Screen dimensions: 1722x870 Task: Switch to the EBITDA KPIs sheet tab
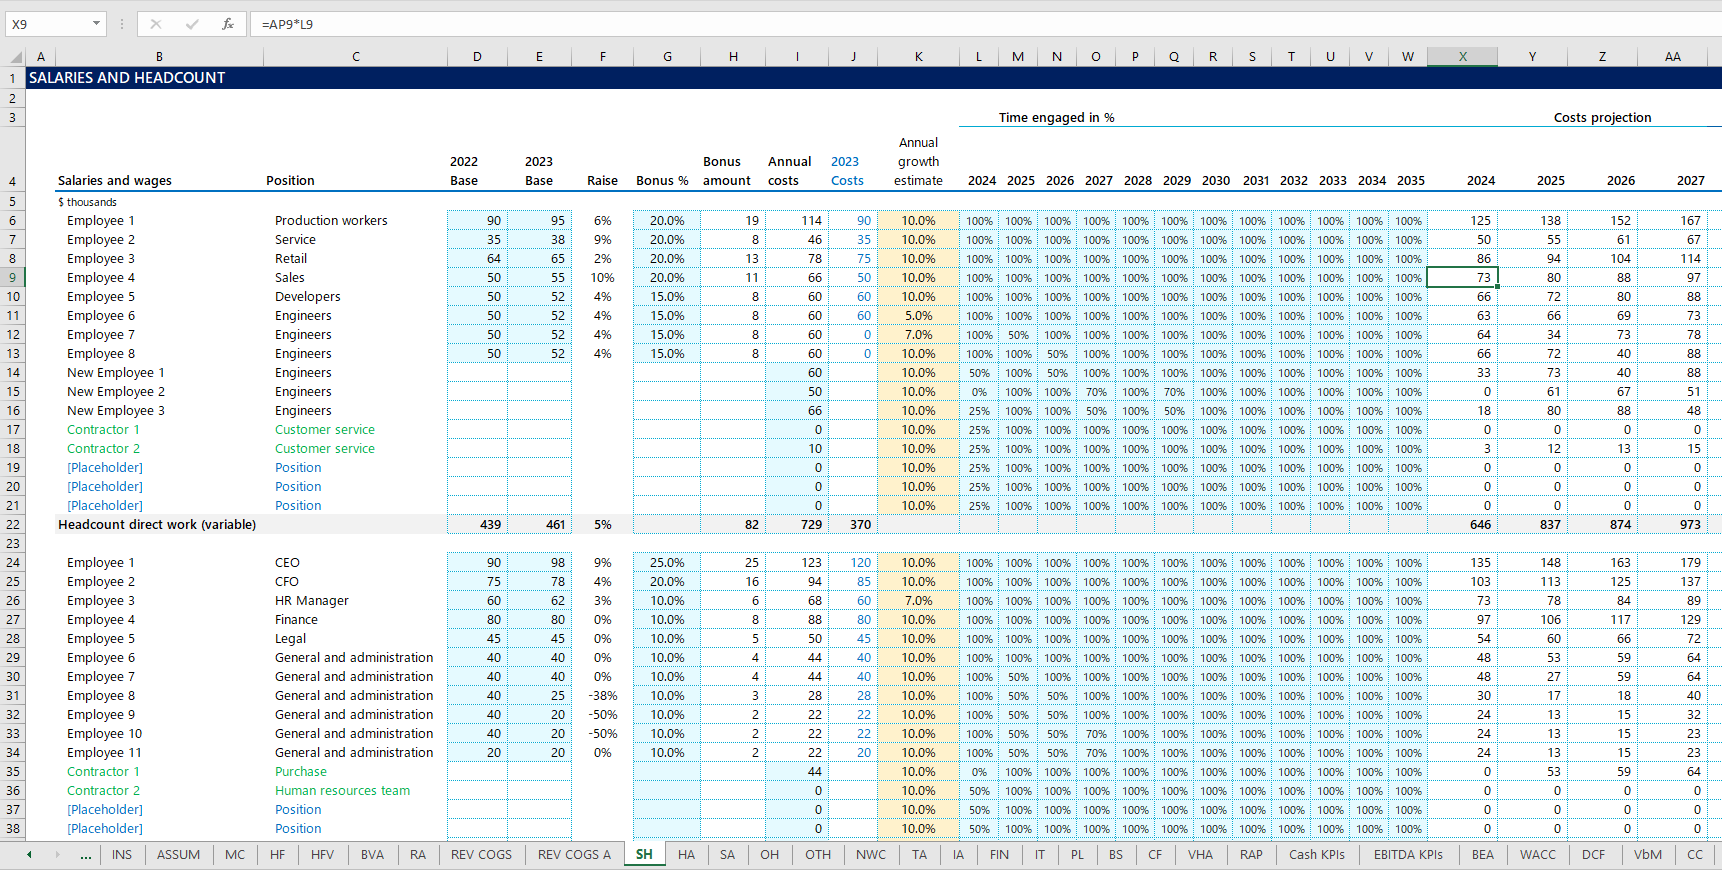(x=1408, y=855)
